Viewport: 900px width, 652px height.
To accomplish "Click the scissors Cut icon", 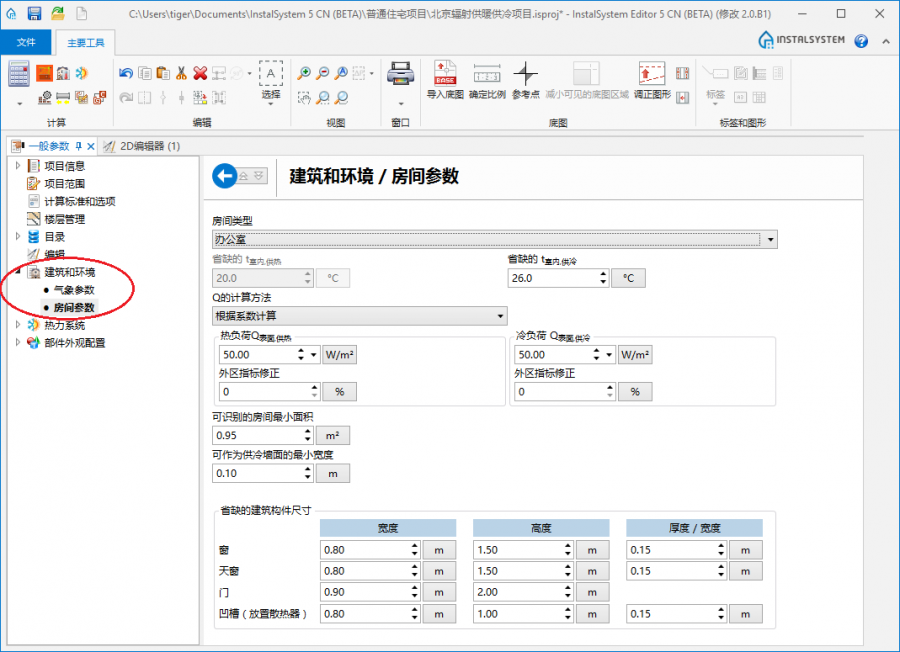I will coord(181,73).
